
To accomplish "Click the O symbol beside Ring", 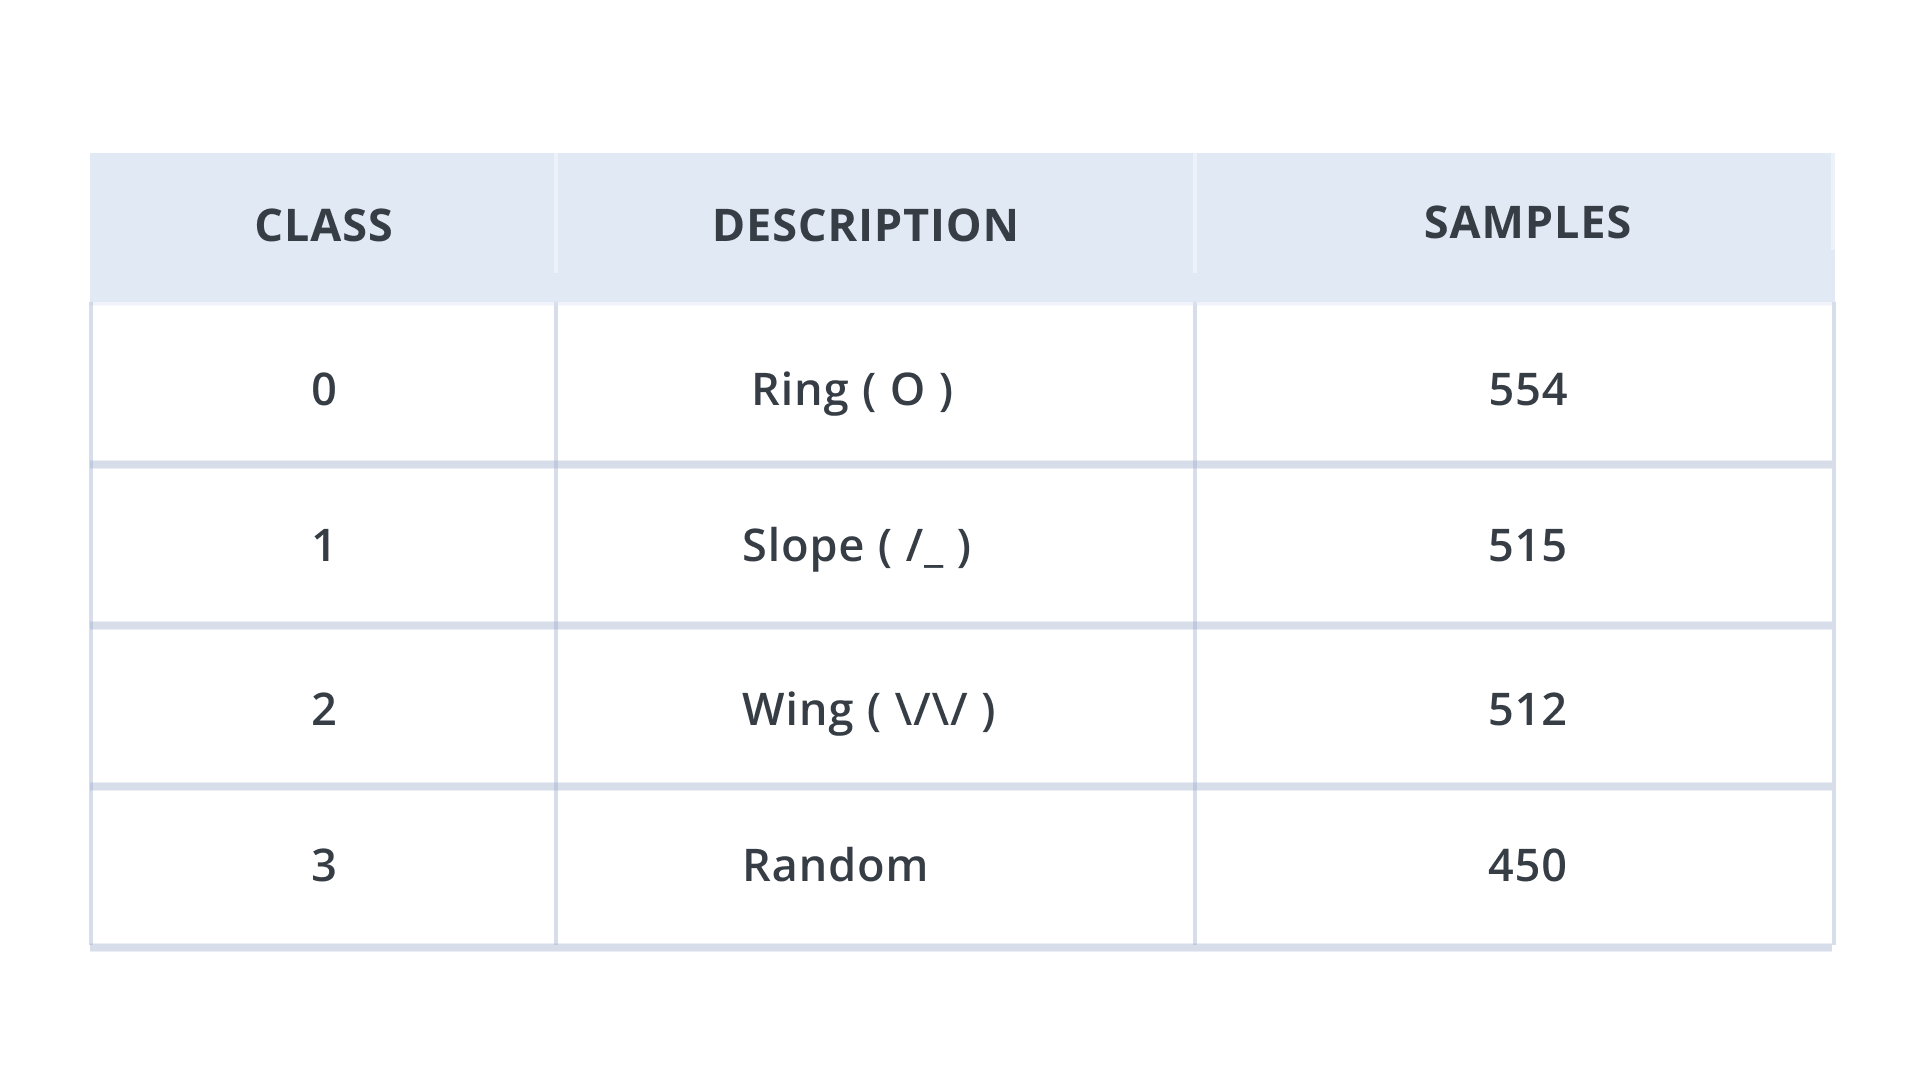I will coord(907,389).
